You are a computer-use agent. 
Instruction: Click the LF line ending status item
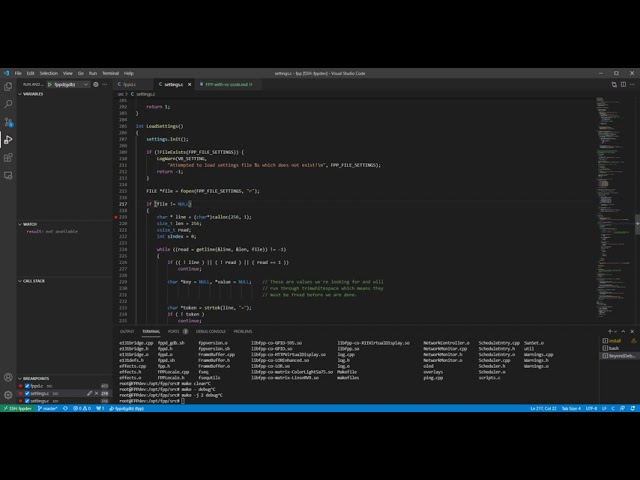click(x=604, y=408)
